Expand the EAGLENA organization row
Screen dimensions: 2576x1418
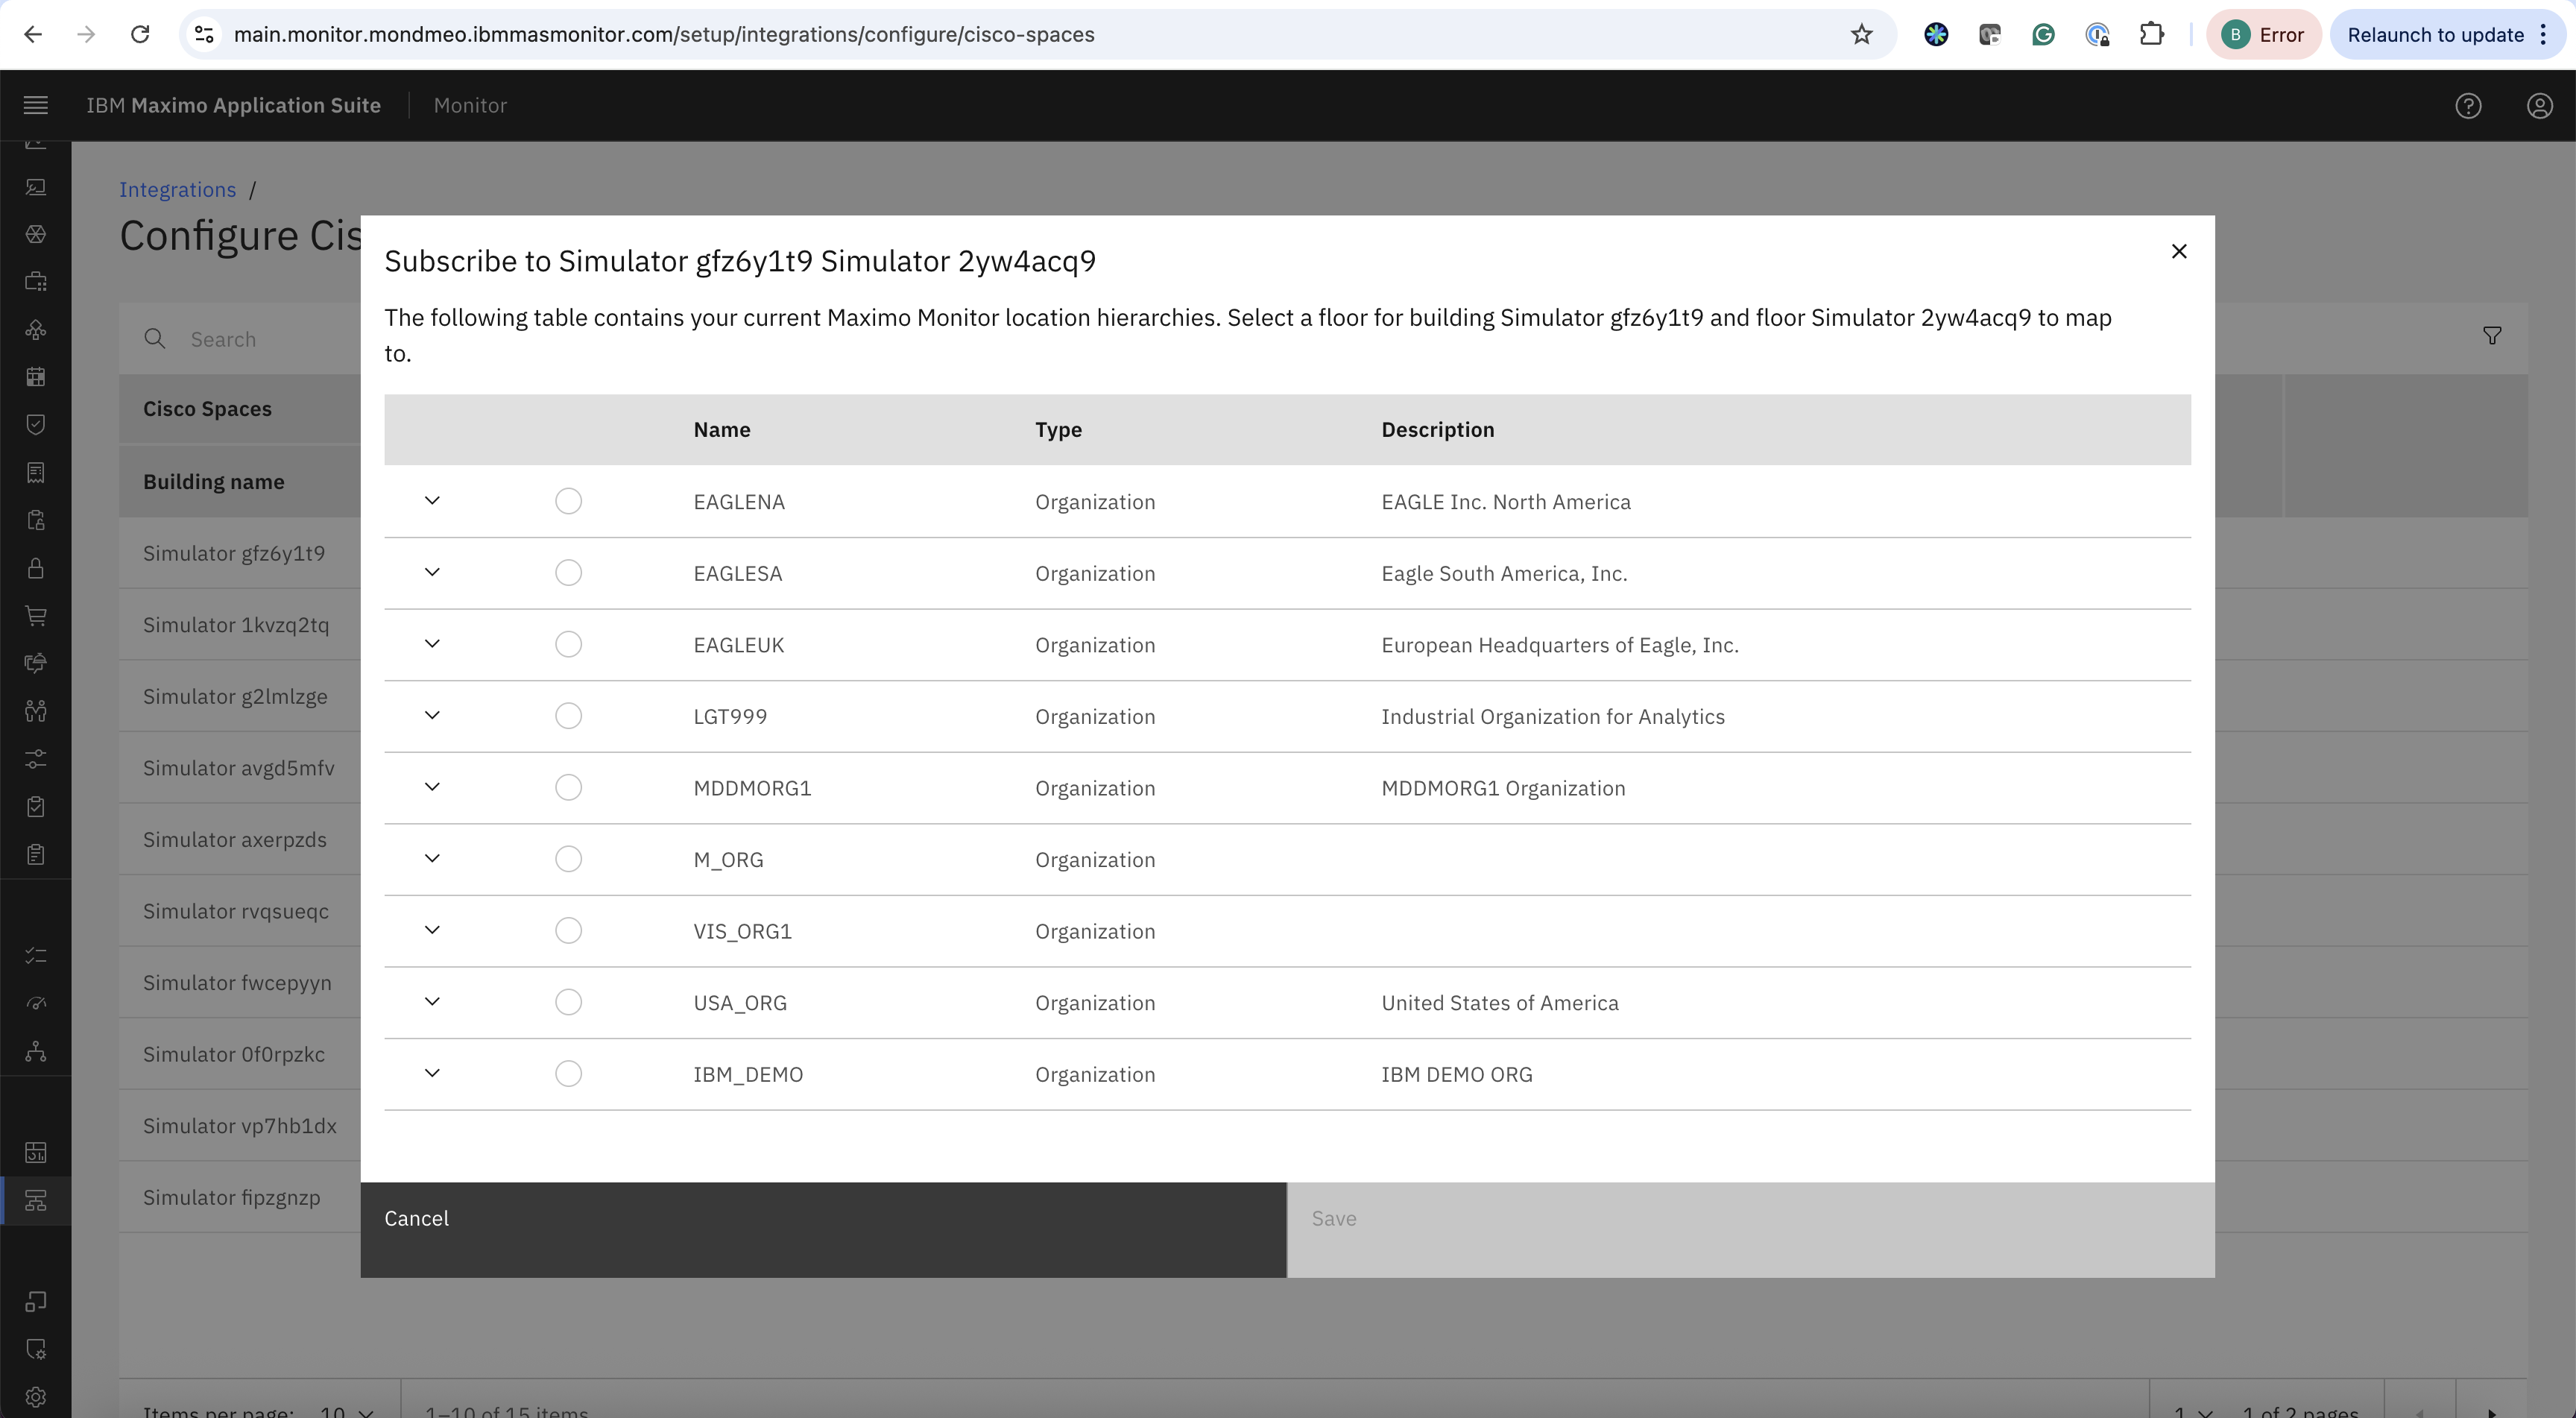432,500
